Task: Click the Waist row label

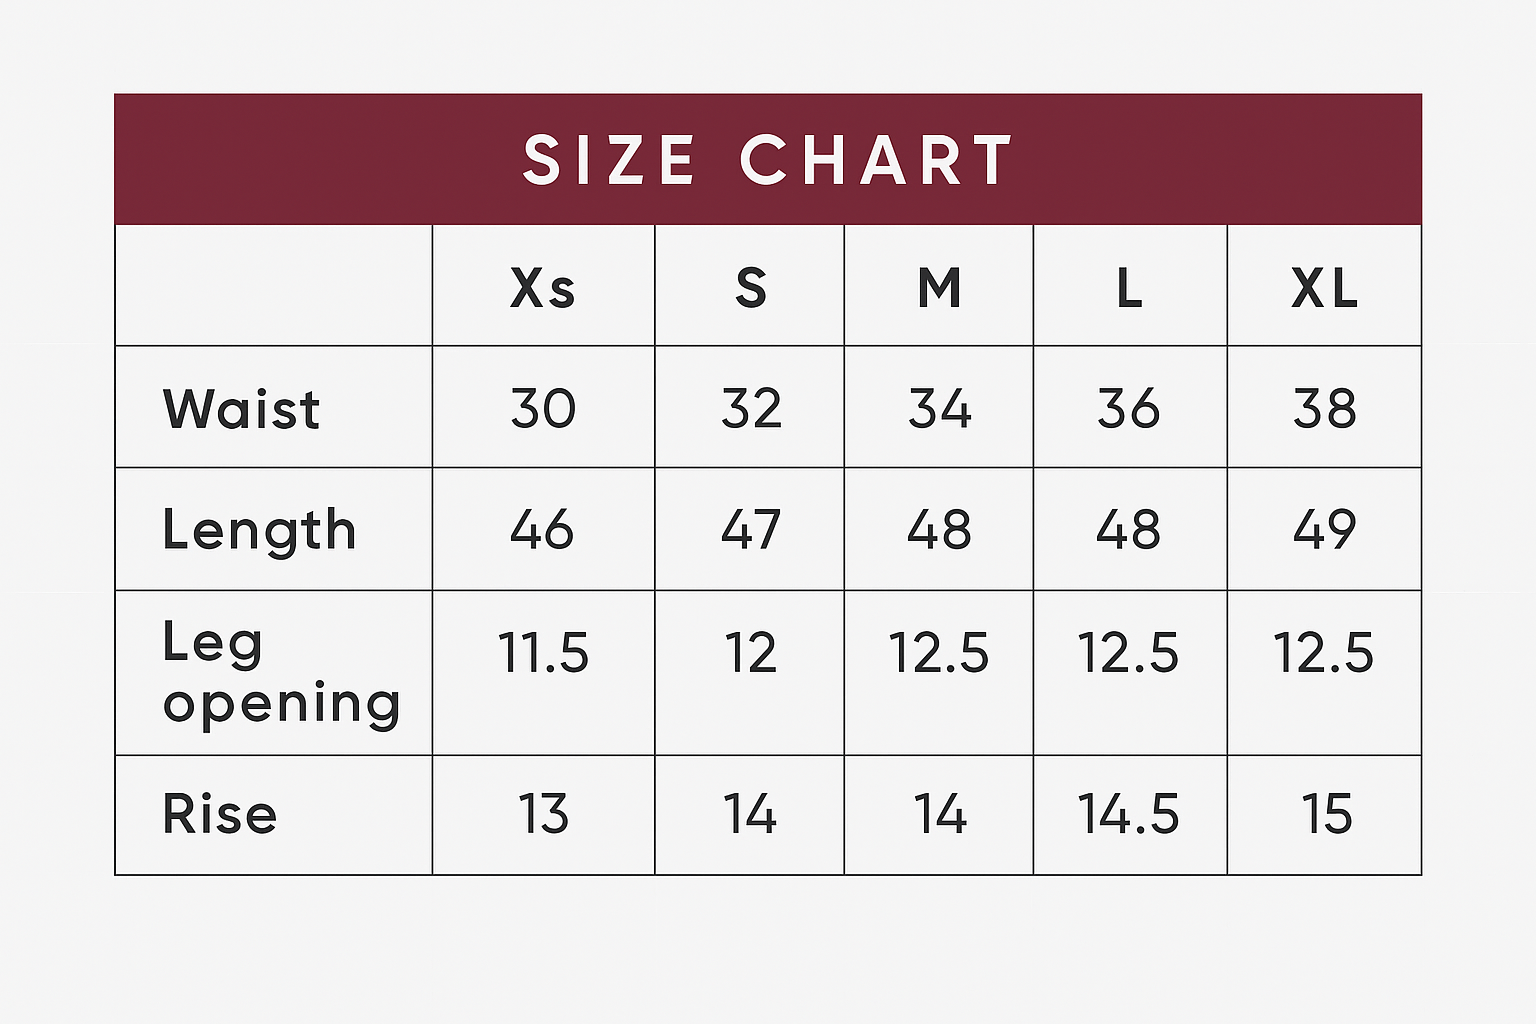Action: 241,409
